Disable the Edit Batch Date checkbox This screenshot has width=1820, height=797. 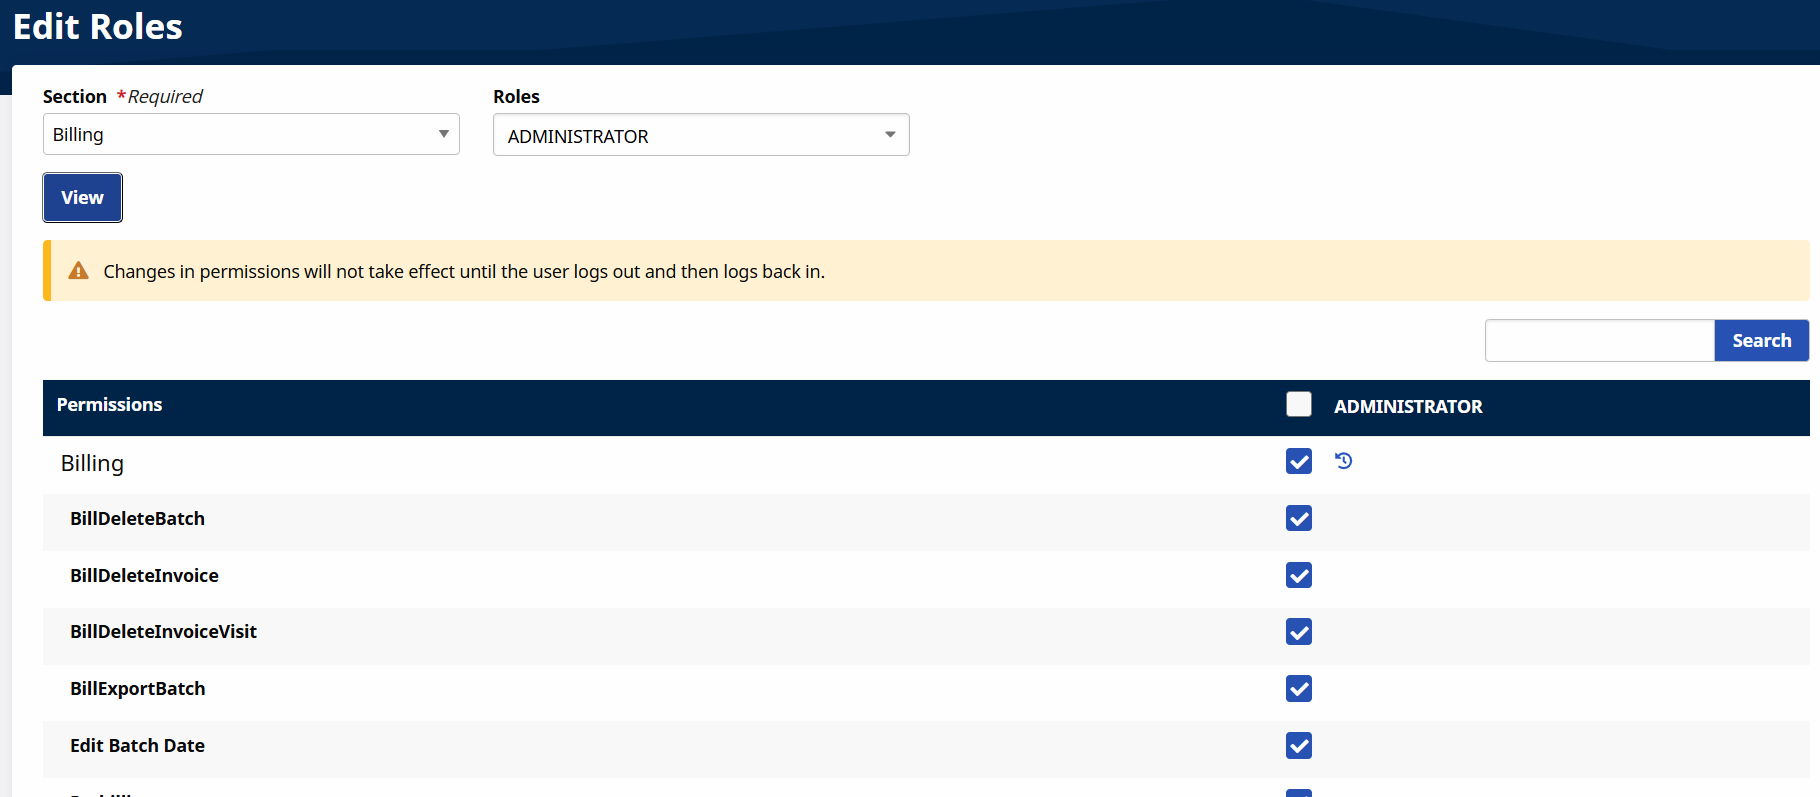(1298, 746)
